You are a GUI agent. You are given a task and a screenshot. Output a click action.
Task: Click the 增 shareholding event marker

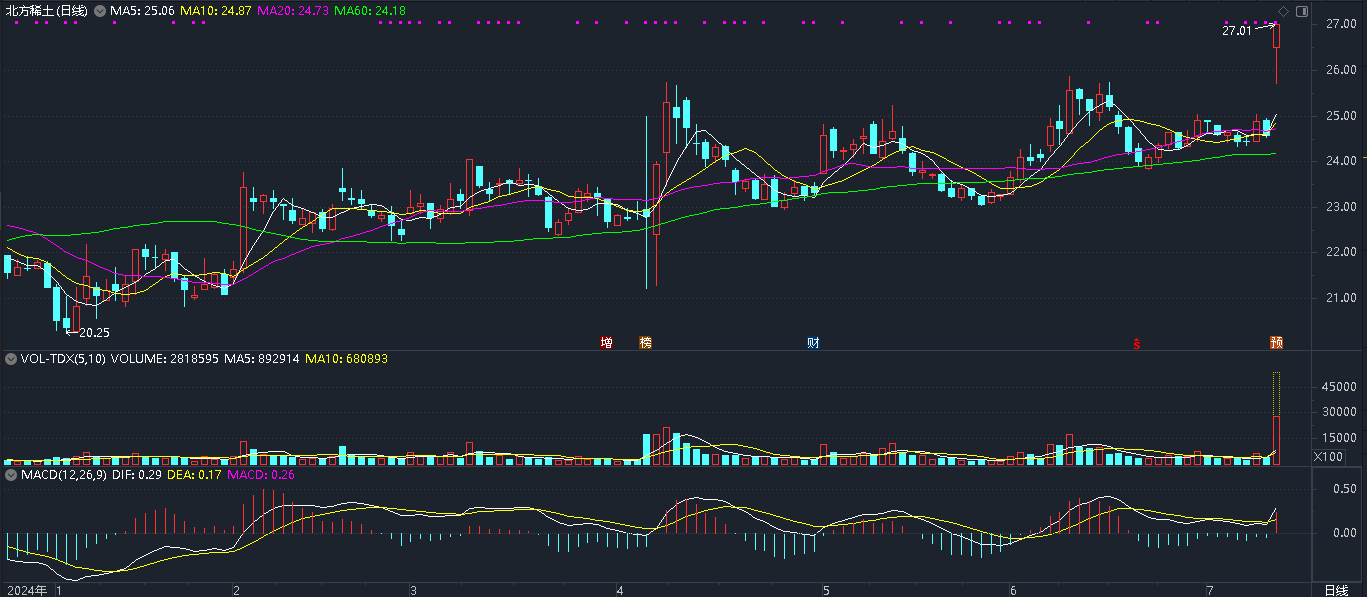coord(606,343)
